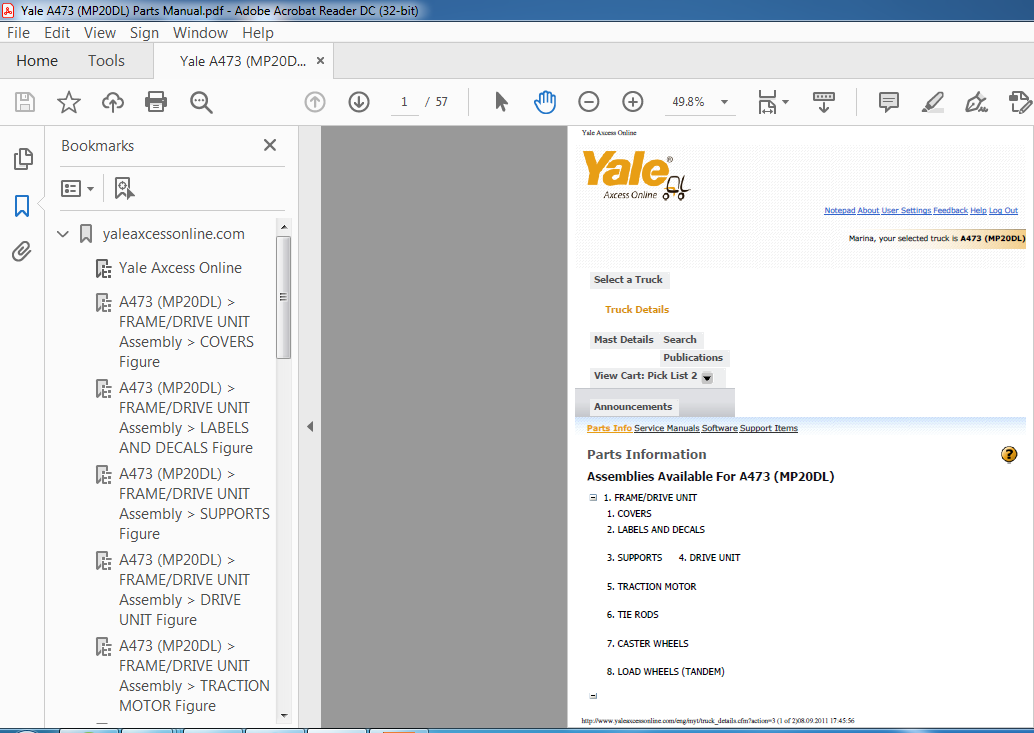Click the fit page width icon
The image size is (1034, 733).
click(767, 102)
